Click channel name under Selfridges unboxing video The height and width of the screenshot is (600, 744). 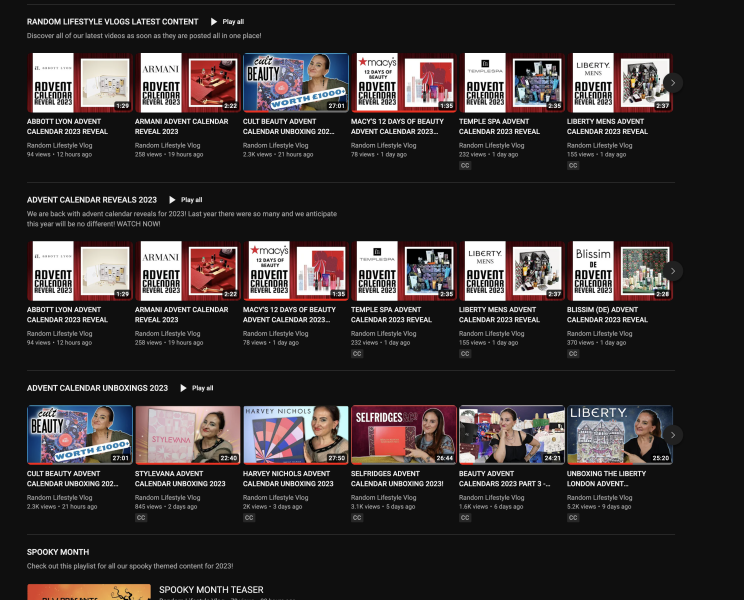383,498
